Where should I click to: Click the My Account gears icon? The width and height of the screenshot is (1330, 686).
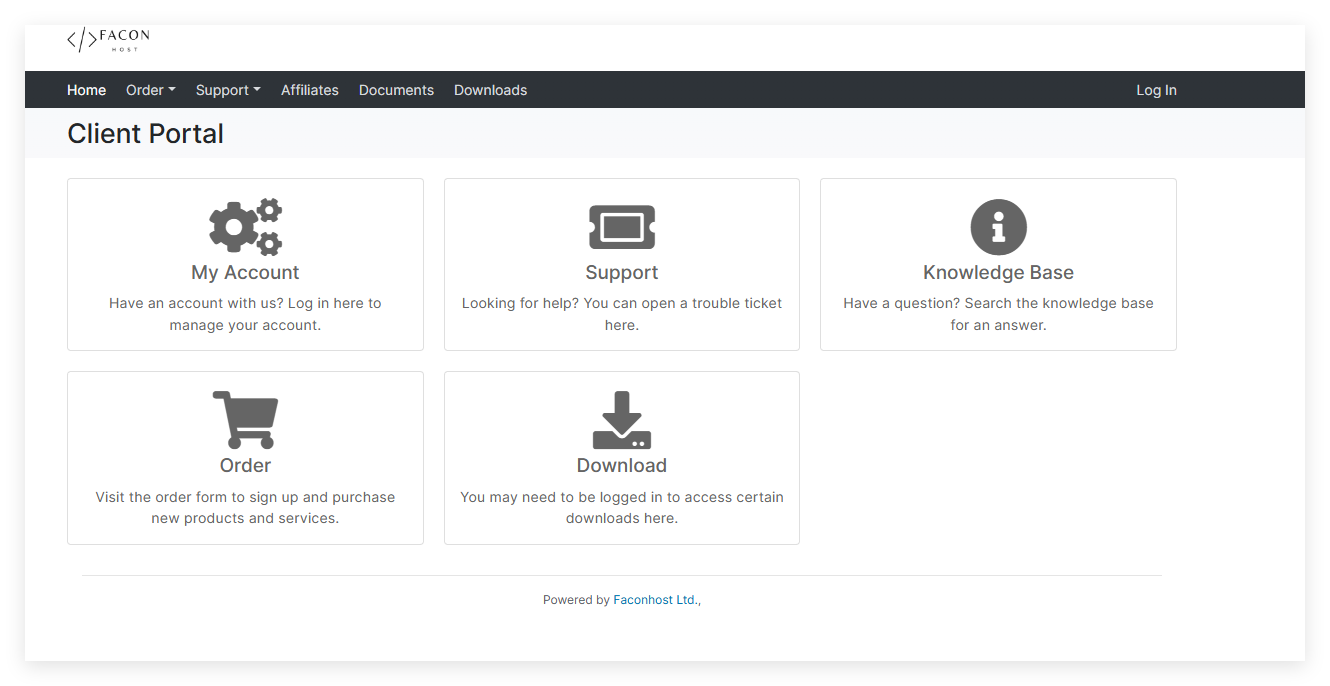click(245, 227)
